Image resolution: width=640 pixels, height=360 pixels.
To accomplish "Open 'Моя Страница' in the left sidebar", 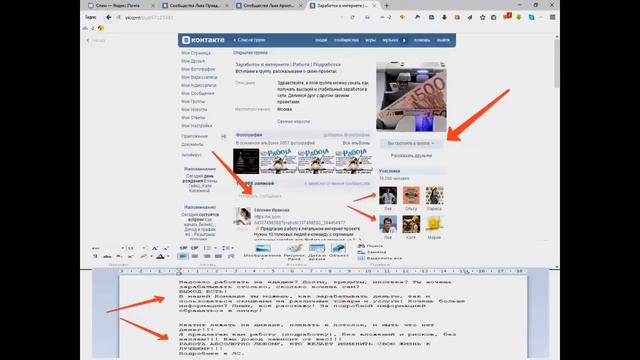I will click(x=196, y=53).
